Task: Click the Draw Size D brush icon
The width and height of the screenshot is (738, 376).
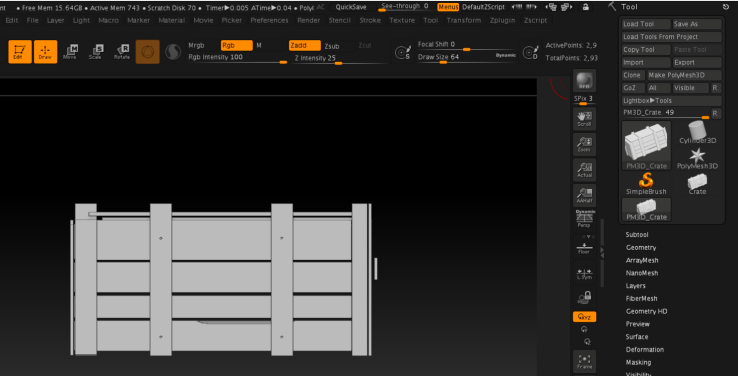Action: point(530,52)
